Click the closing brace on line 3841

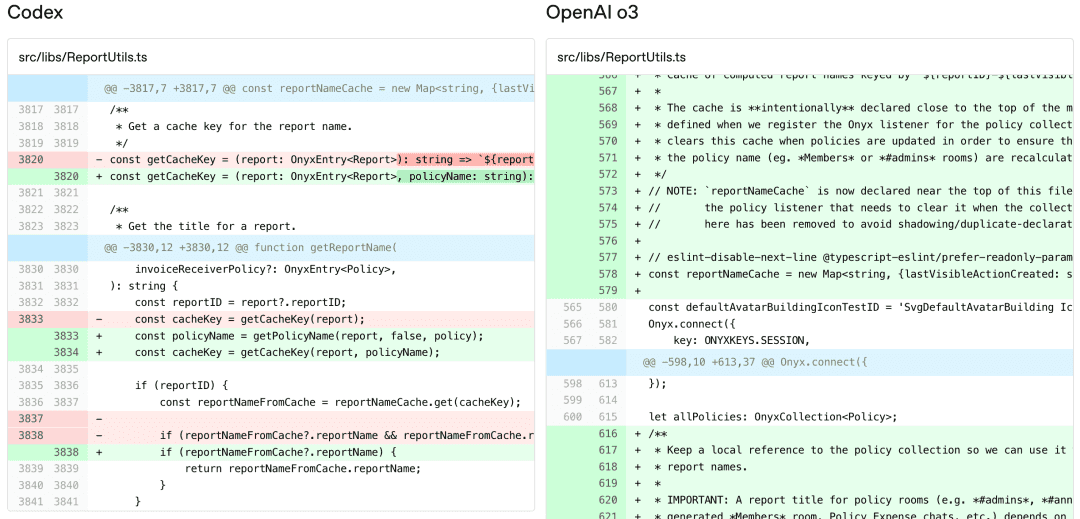click(138, 501)
